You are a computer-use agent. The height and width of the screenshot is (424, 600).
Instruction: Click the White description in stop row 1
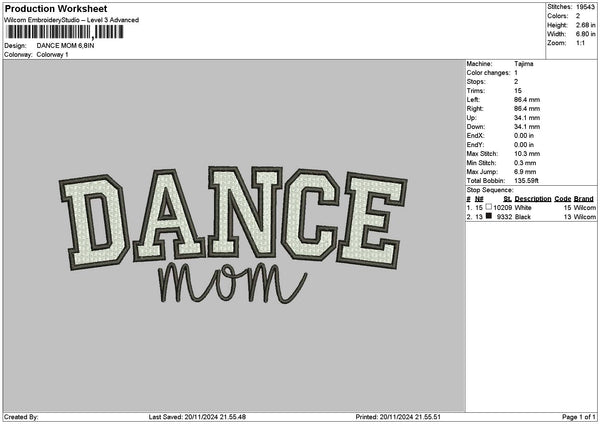pyautogui.click(x=523, y=208)
